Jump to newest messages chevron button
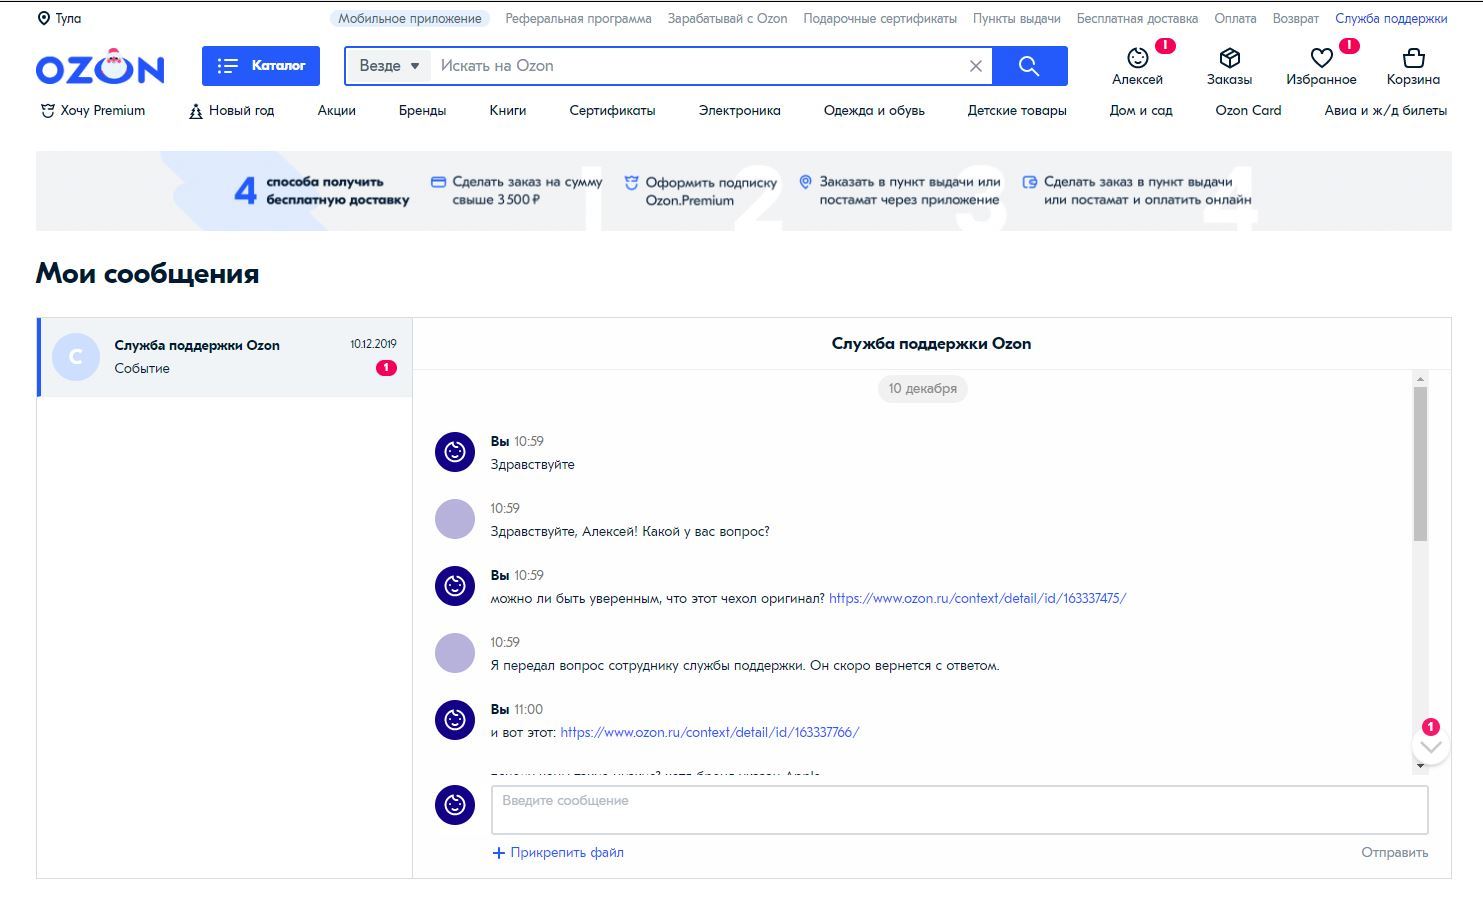This screenshot has width=1483, height=899. click(x=1431, y=746)
